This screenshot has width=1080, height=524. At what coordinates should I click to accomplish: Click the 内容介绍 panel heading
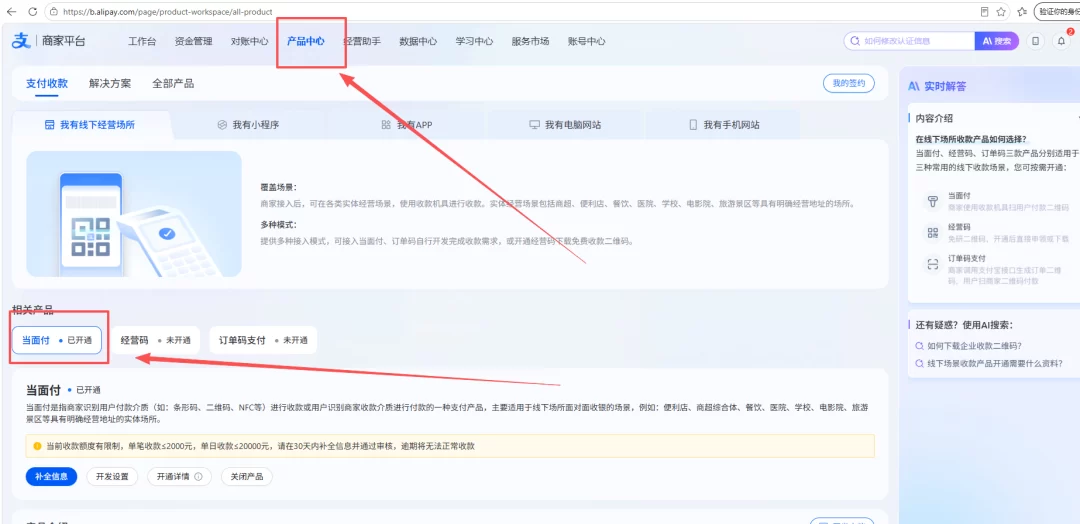934,118
